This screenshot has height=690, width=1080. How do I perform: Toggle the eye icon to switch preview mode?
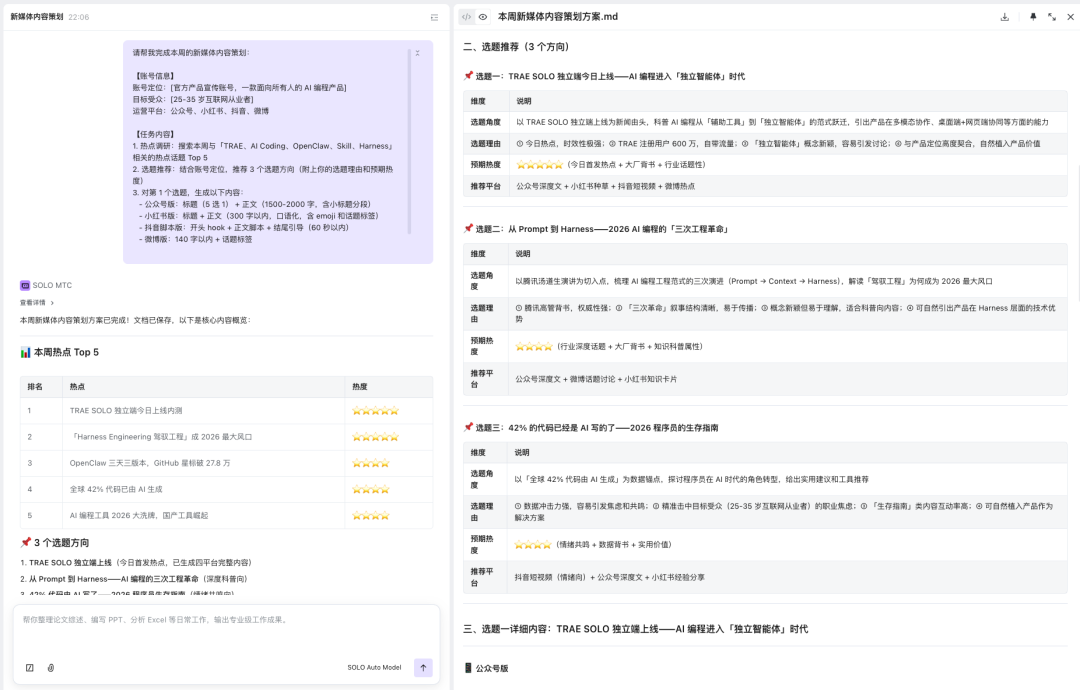pyautogui.click(x=481, y=17)
